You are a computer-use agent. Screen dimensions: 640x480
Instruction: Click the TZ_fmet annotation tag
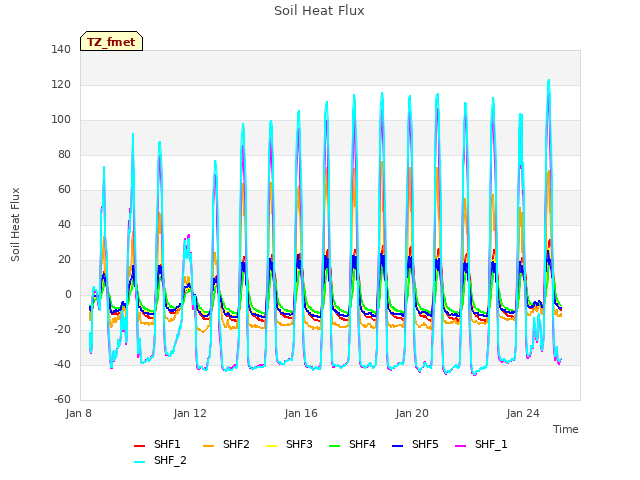point(111,42)
